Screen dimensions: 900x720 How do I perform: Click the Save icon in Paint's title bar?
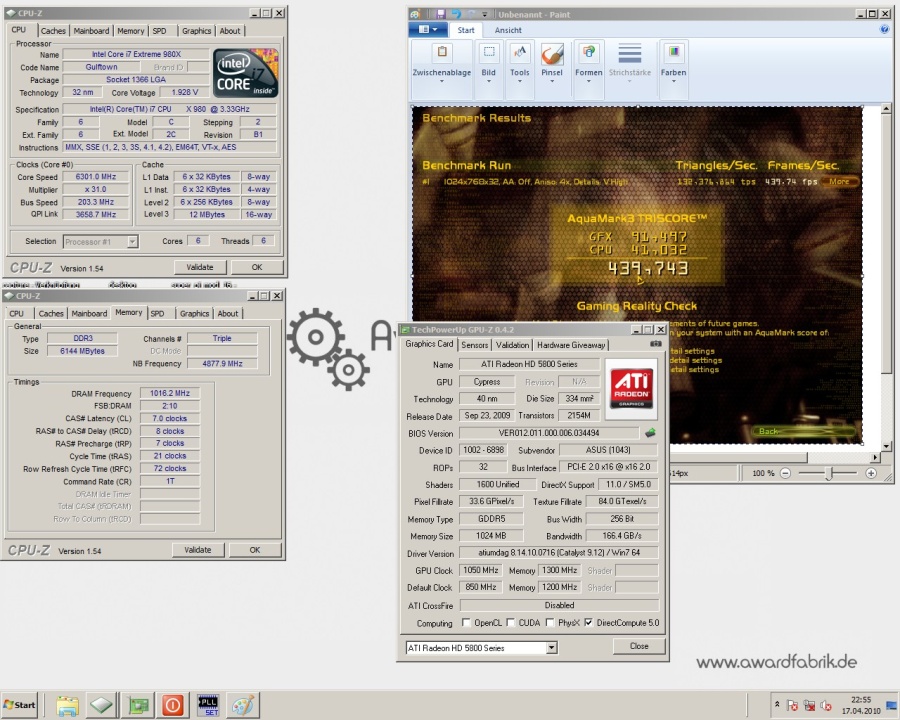click(441, 14)
